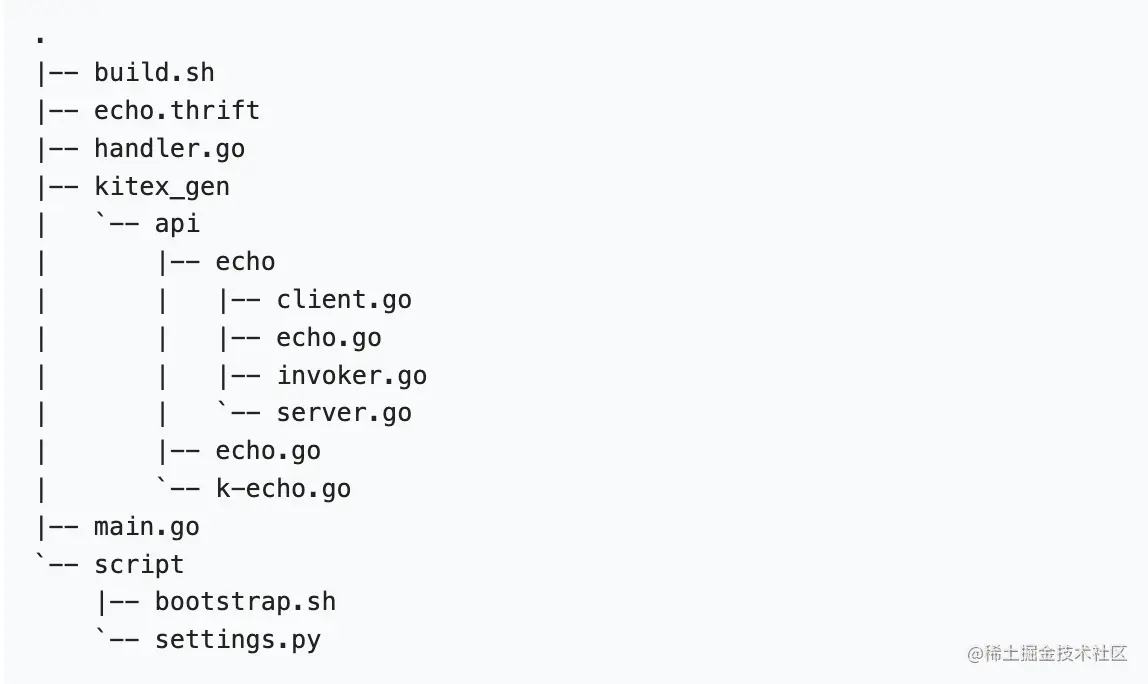
Task: Expand the kitex_gen directory
Action: point(161,186)
